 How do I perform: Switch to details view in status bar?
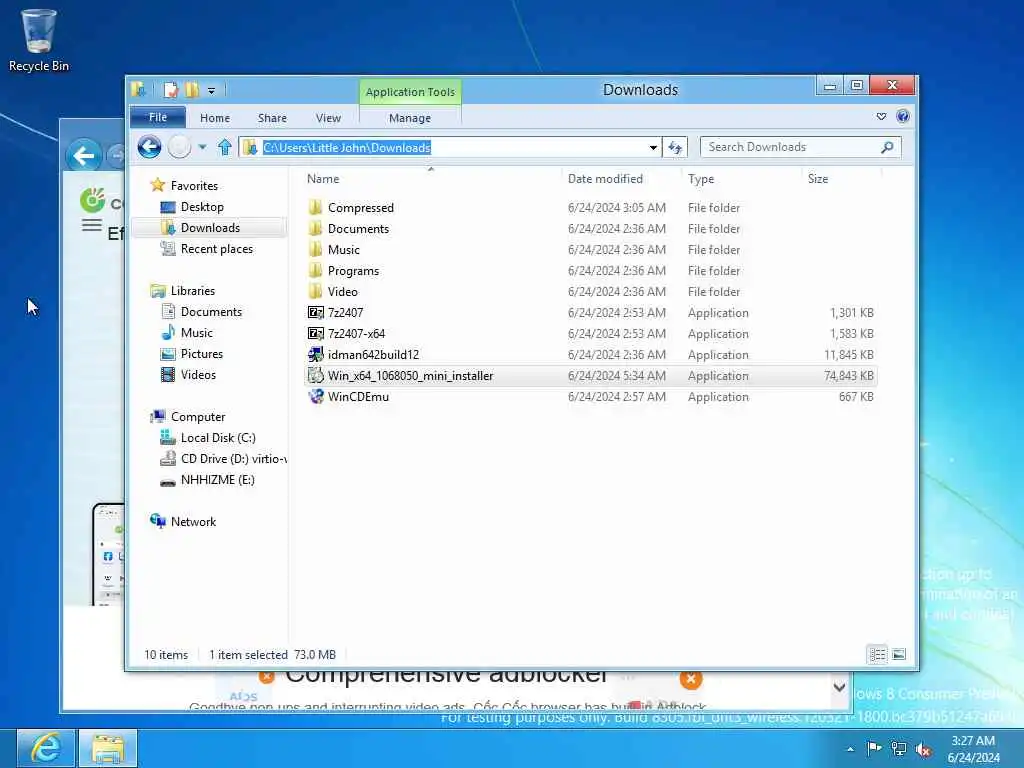click(877, 654)
